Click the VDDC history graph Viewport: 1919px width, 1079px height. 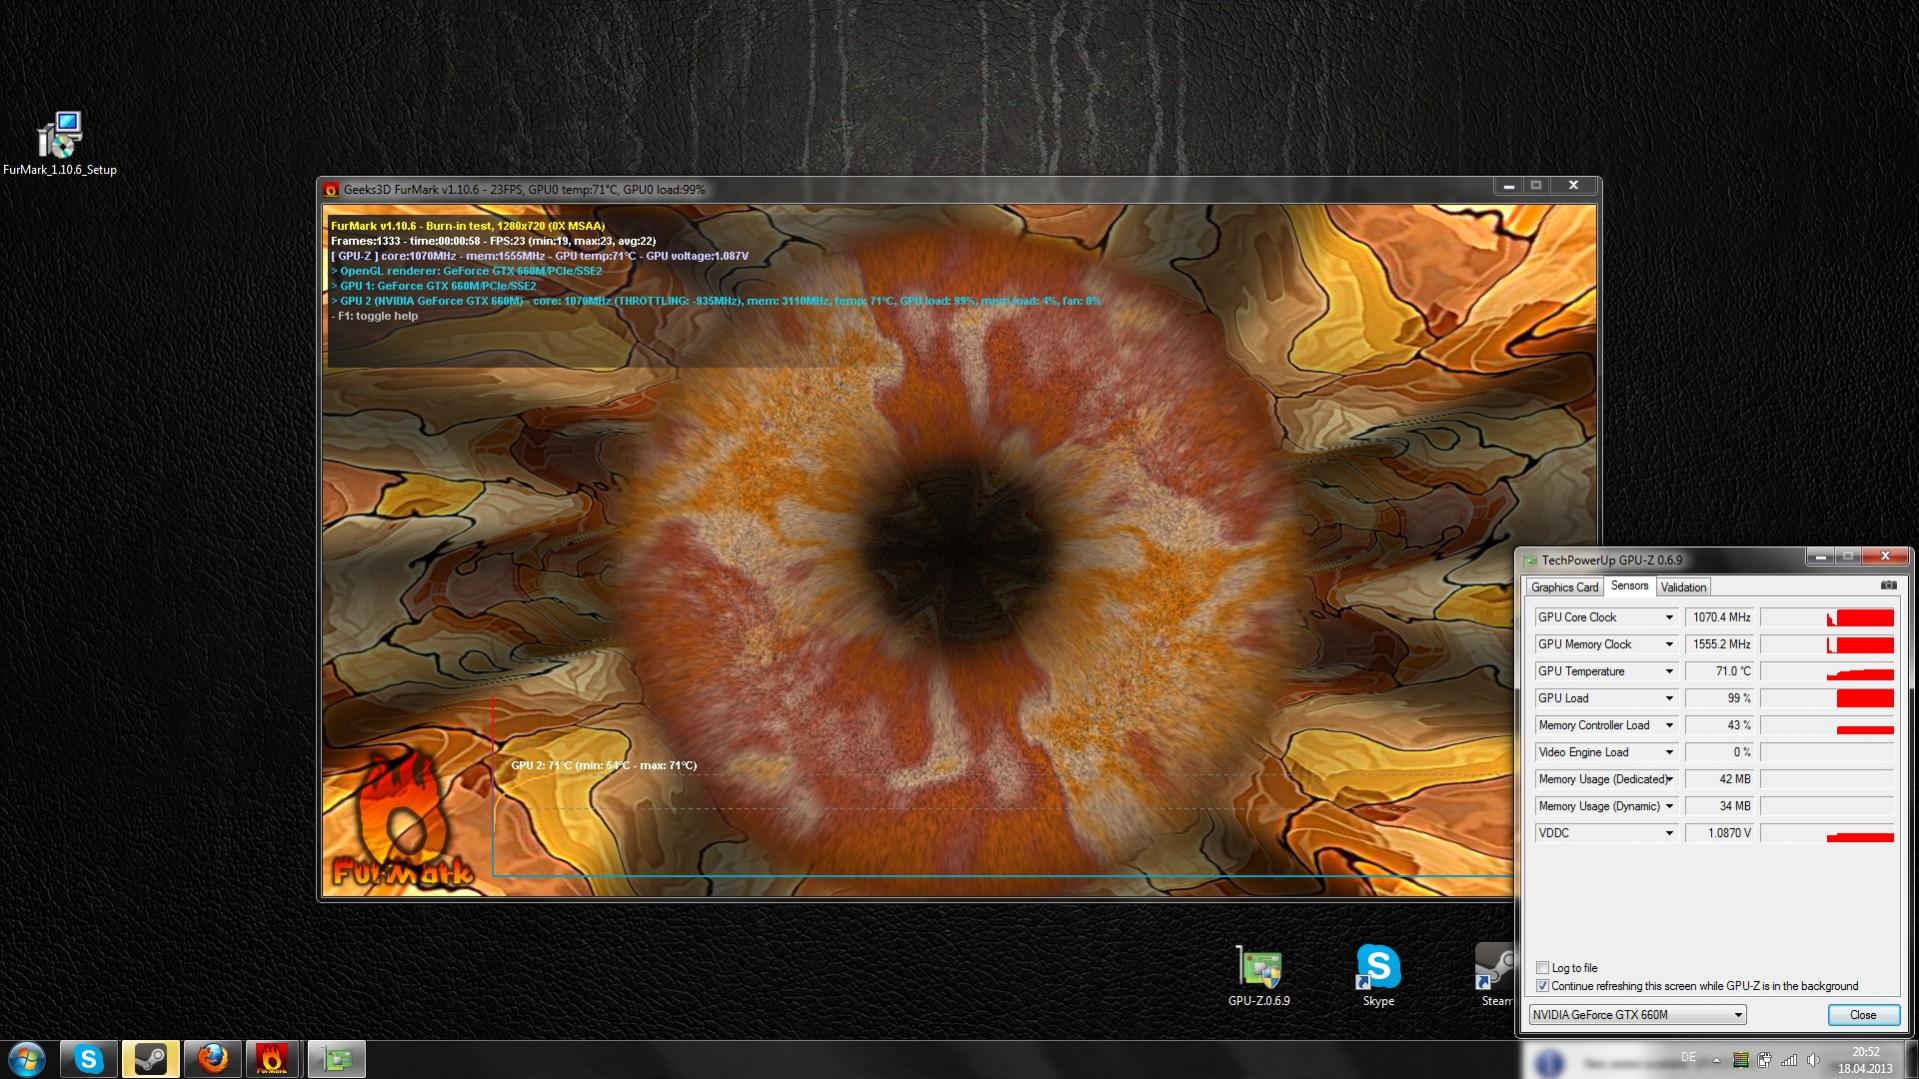(1827, 834)
